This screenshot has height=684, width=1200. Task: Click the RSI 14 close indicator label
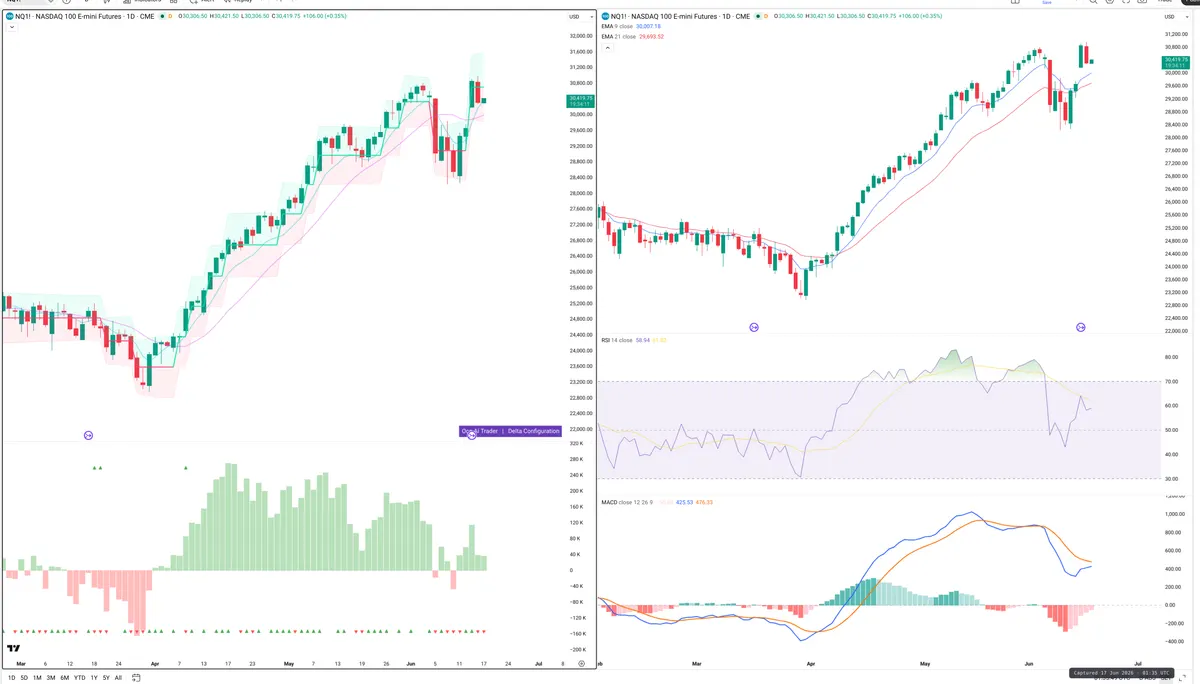(617, 340)
